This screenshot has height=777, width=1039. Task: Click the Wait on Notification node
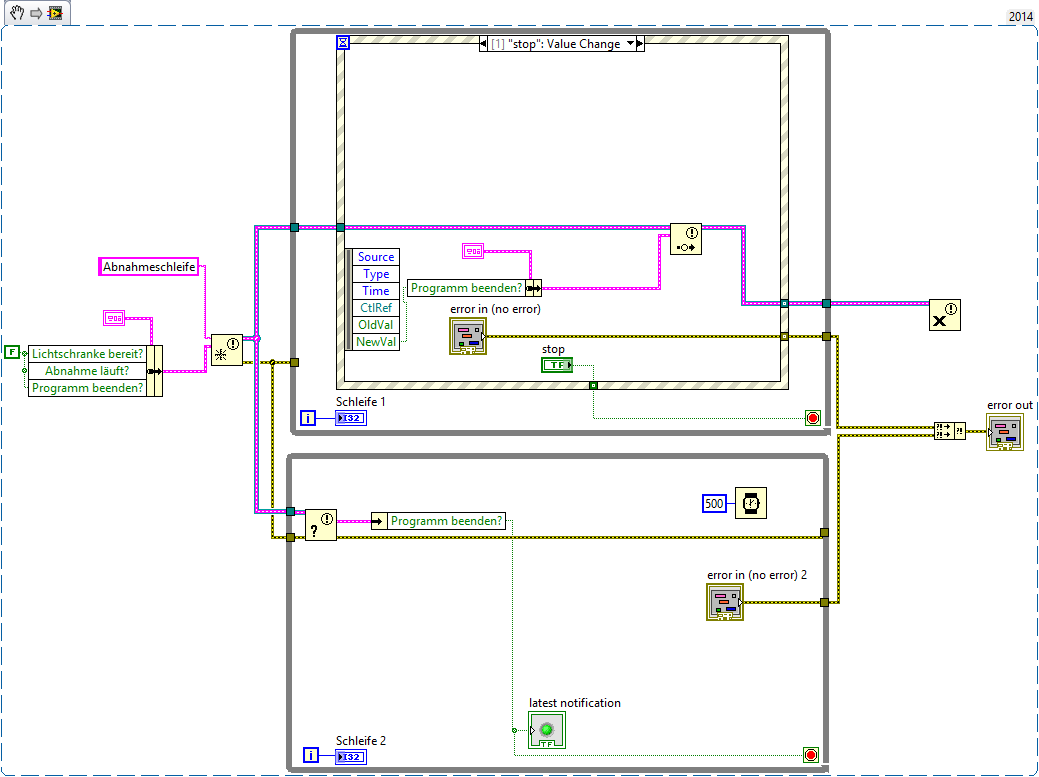[x=321, y=525]
